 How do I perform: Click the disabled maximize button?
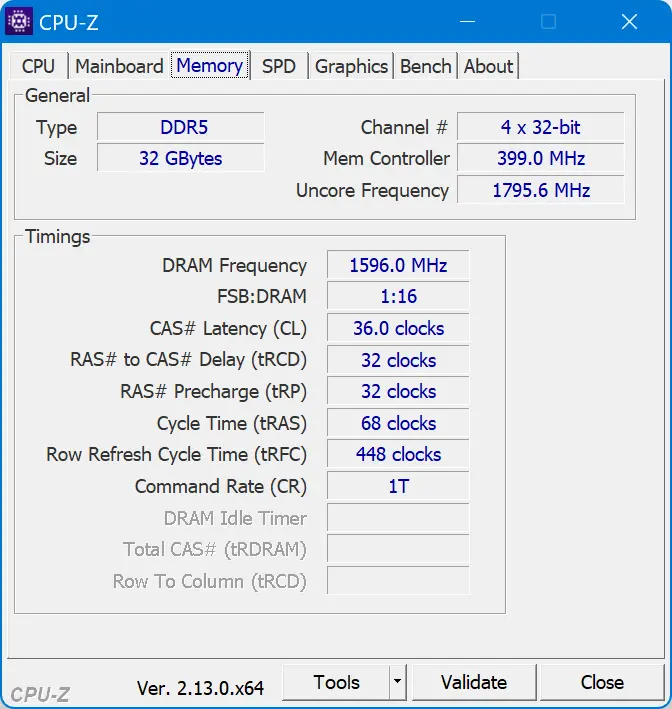(x=549, y=21)
